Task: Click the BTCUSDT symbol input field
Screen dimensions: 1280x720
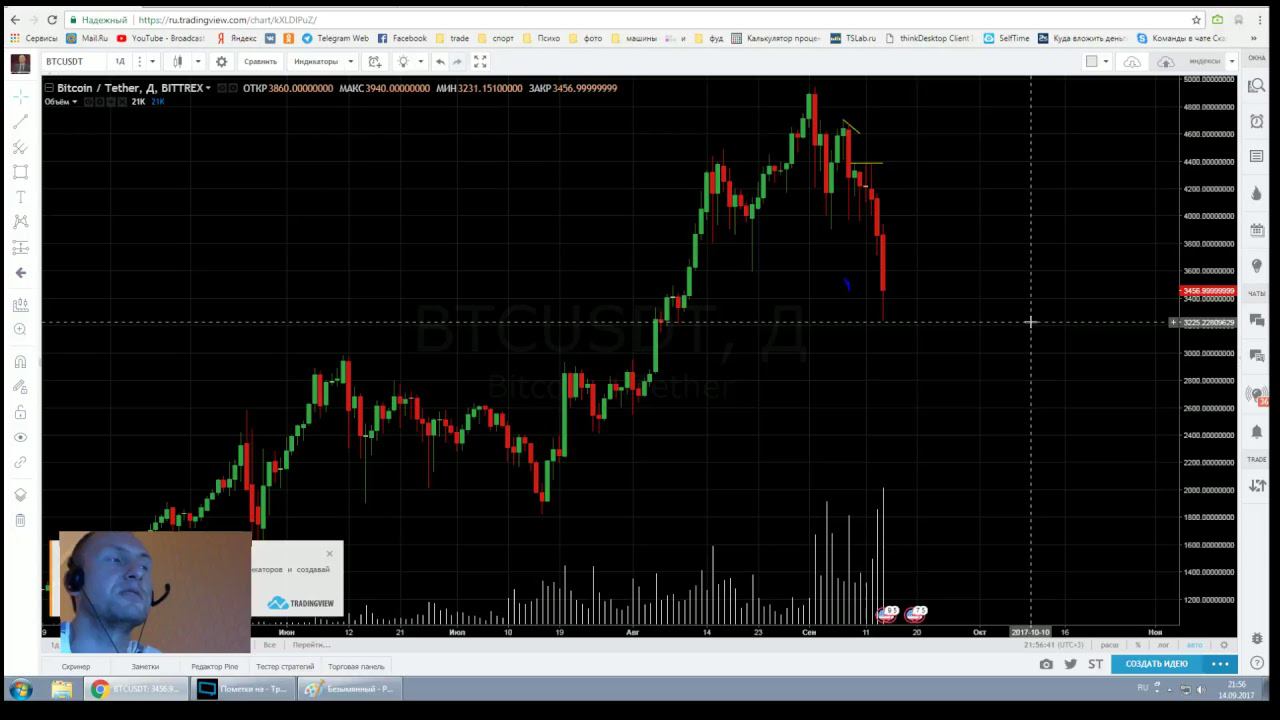Action: pos(73,61)
